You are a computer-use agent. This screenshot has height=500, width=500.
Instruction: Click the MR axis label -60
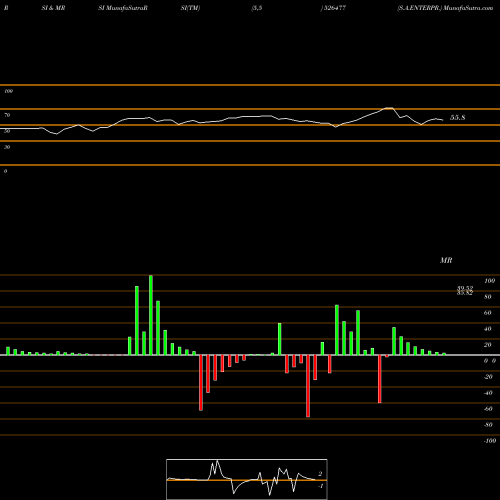tap(488, 409)
